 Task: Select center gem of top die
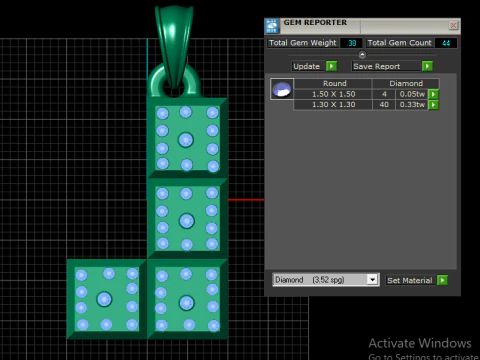click(x=186, y=140)
